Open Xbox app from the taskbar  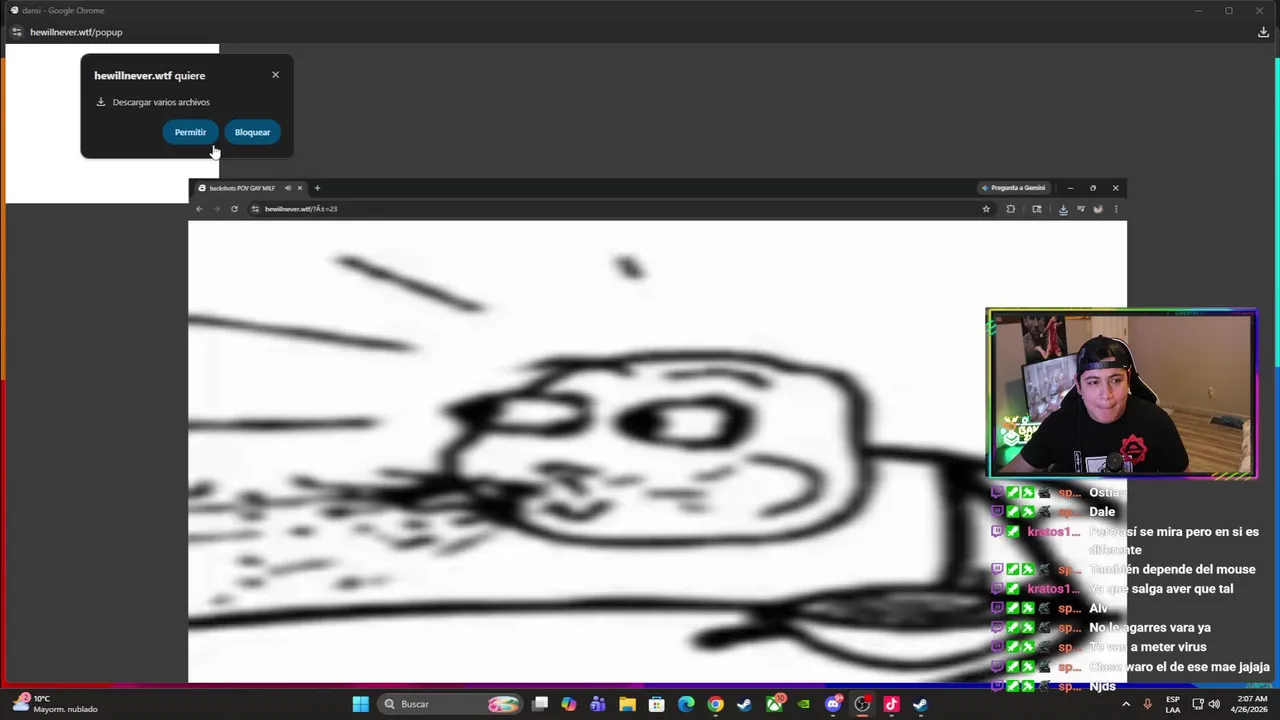(x=775, y=704)
